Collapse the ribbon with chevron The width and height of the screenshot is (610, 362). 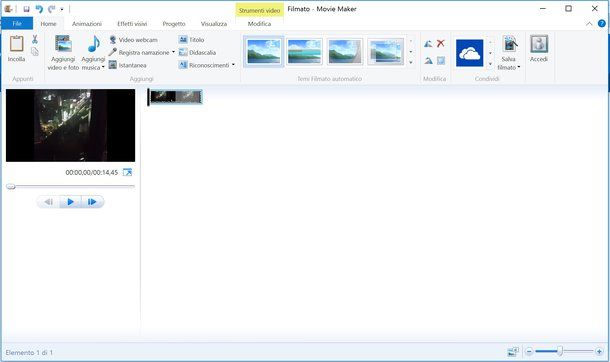coord(589,24)
